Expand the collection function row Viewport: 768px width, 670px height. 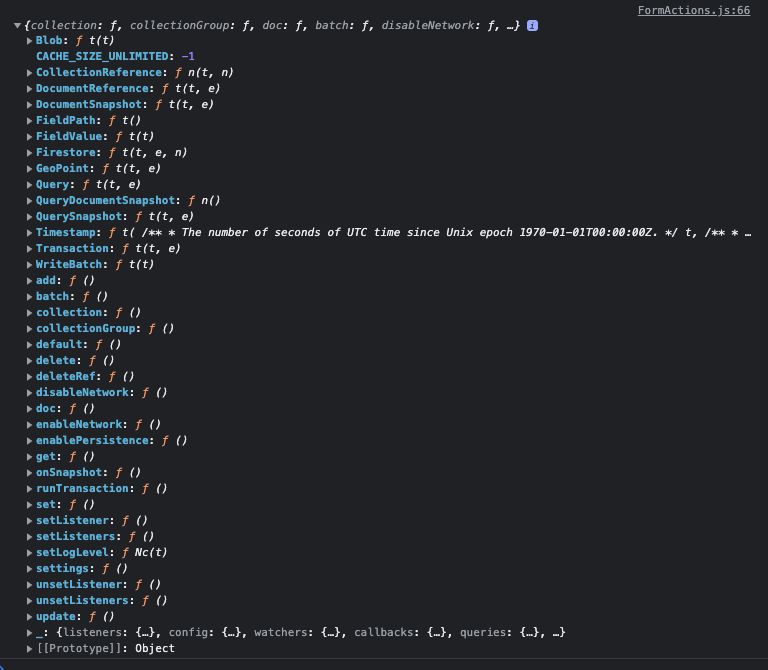[29, 312]
